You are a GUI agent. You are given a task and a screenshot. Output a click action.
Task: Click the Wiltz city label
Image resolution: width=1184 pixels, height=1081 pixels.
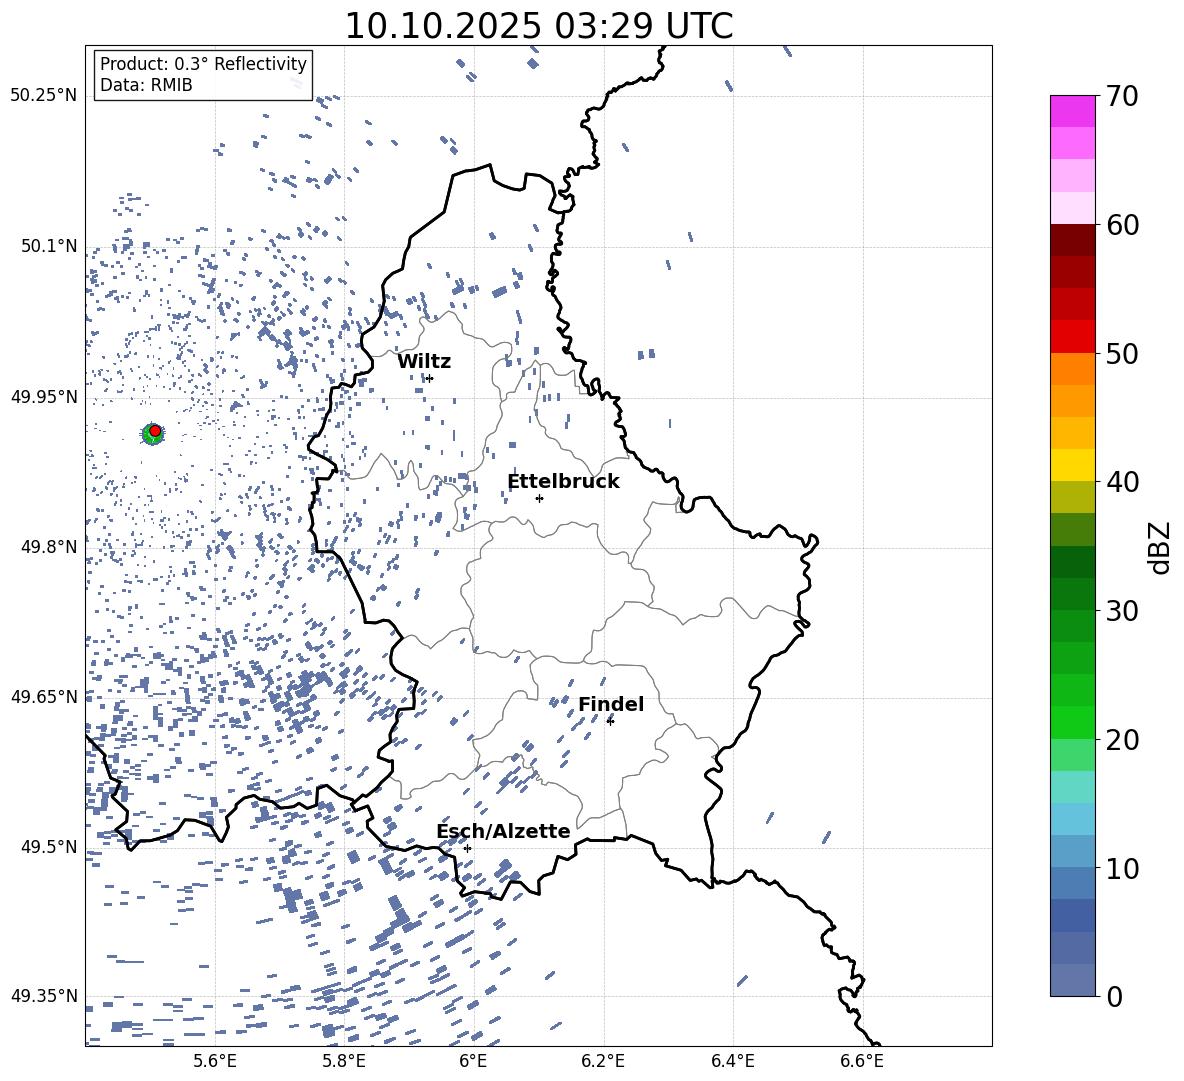(x=424, y=362)
